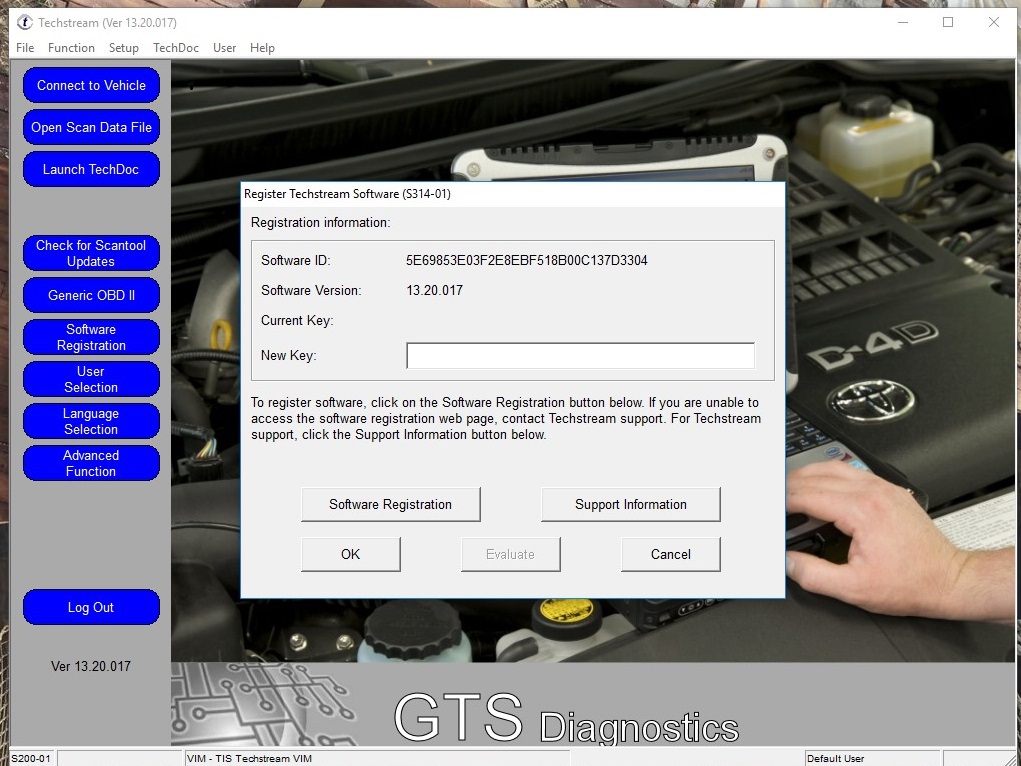
Task: Open the Help menu
Action: (262, 47)
